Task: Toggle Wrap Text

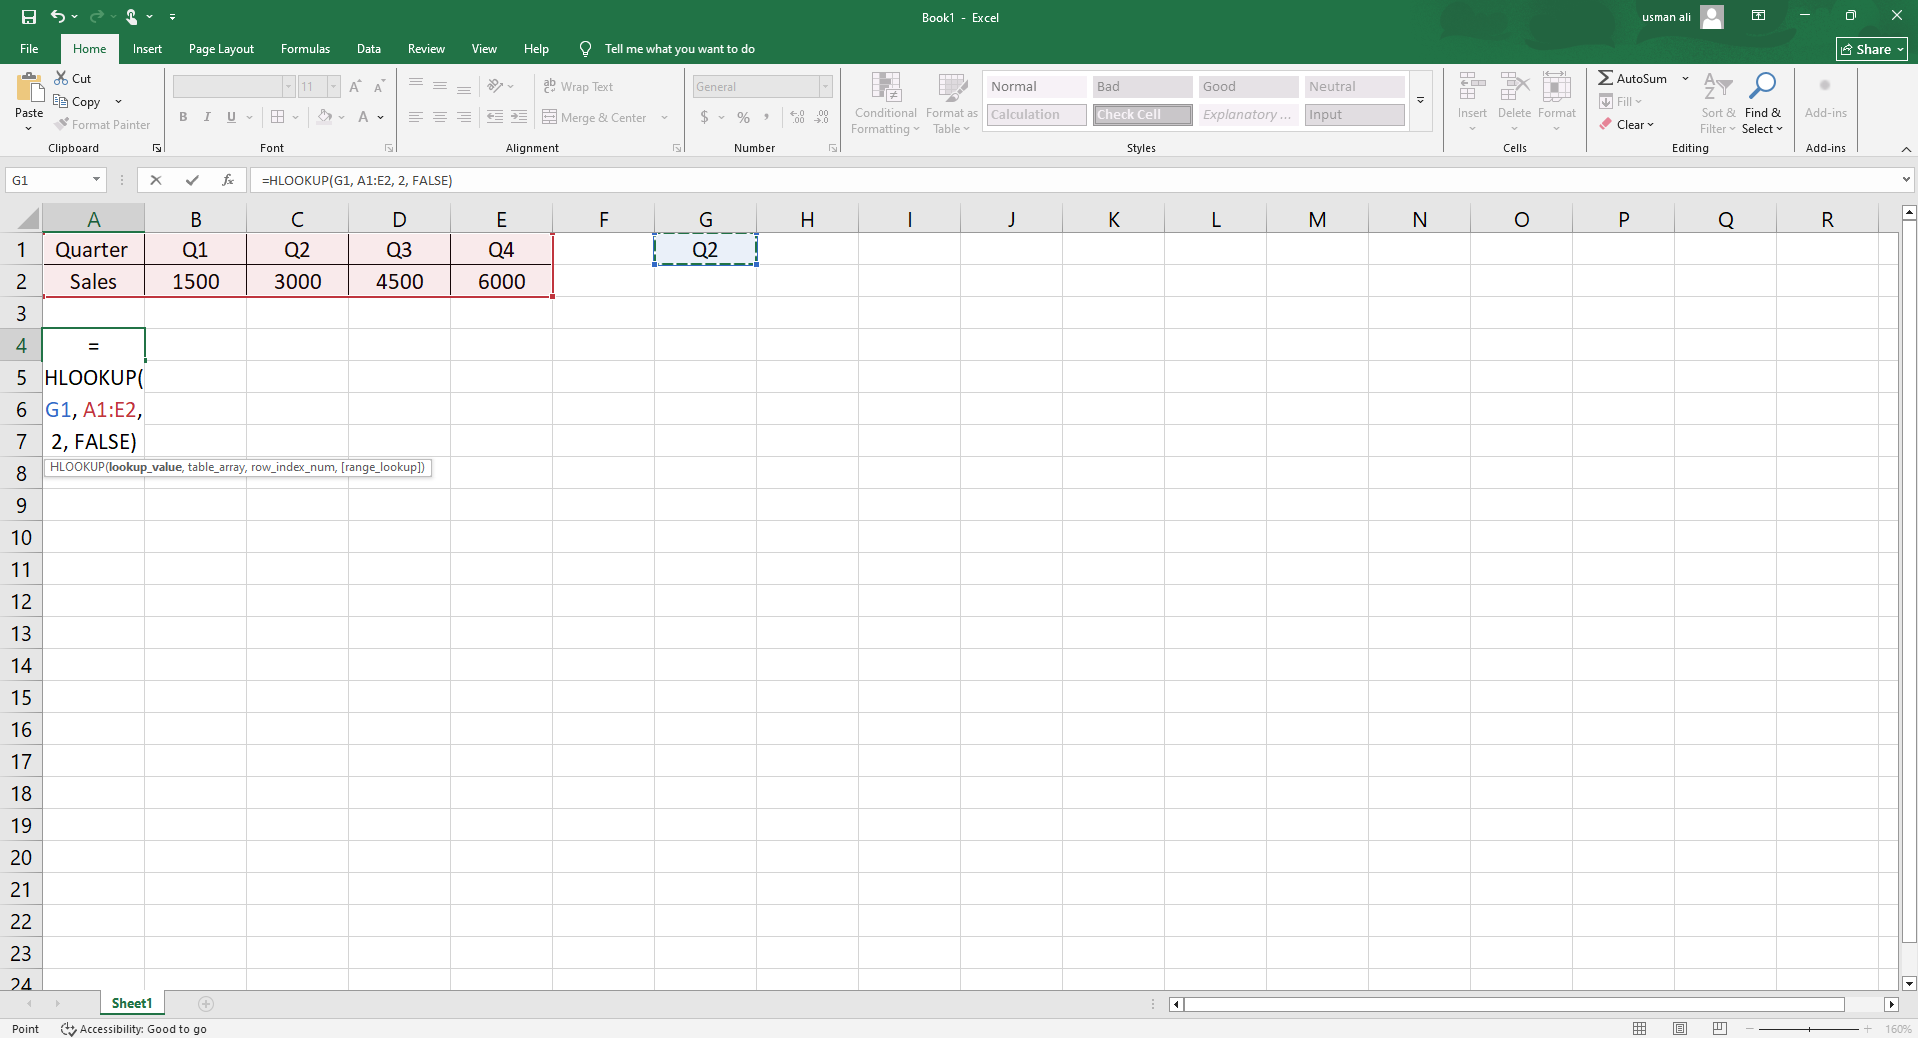Action: click(578, 87)
